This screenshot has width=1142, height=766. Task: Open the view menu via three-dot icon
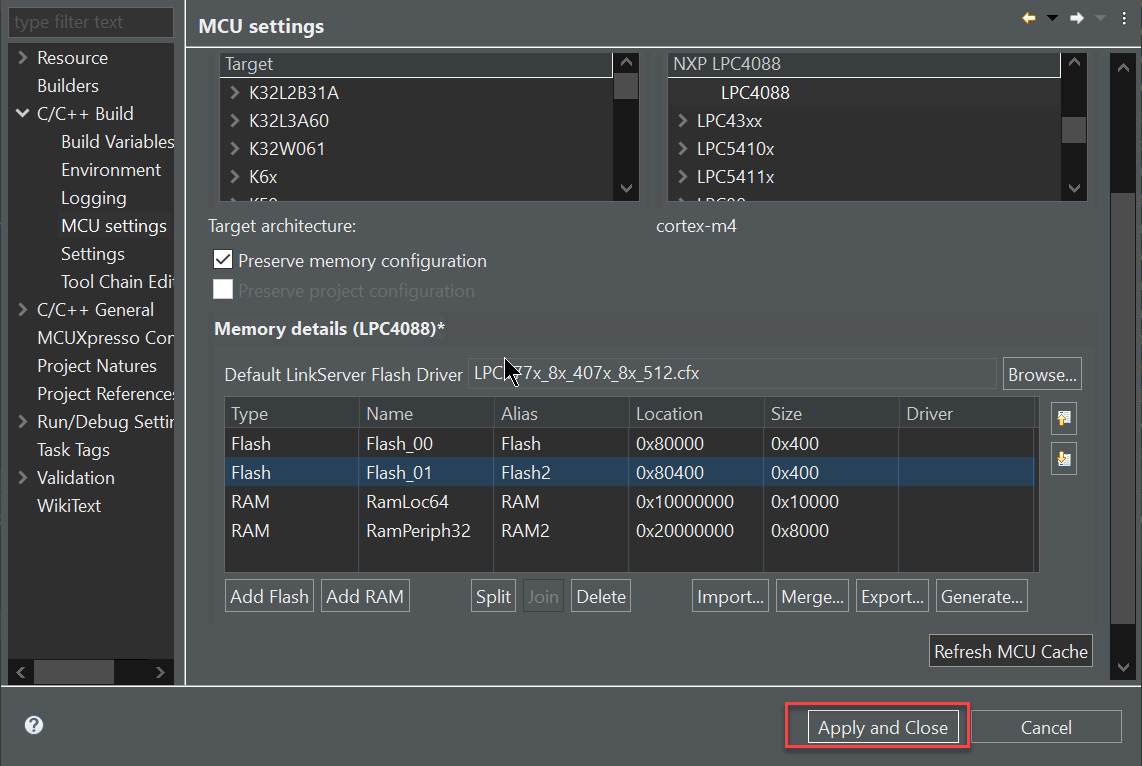(1124, 17)
